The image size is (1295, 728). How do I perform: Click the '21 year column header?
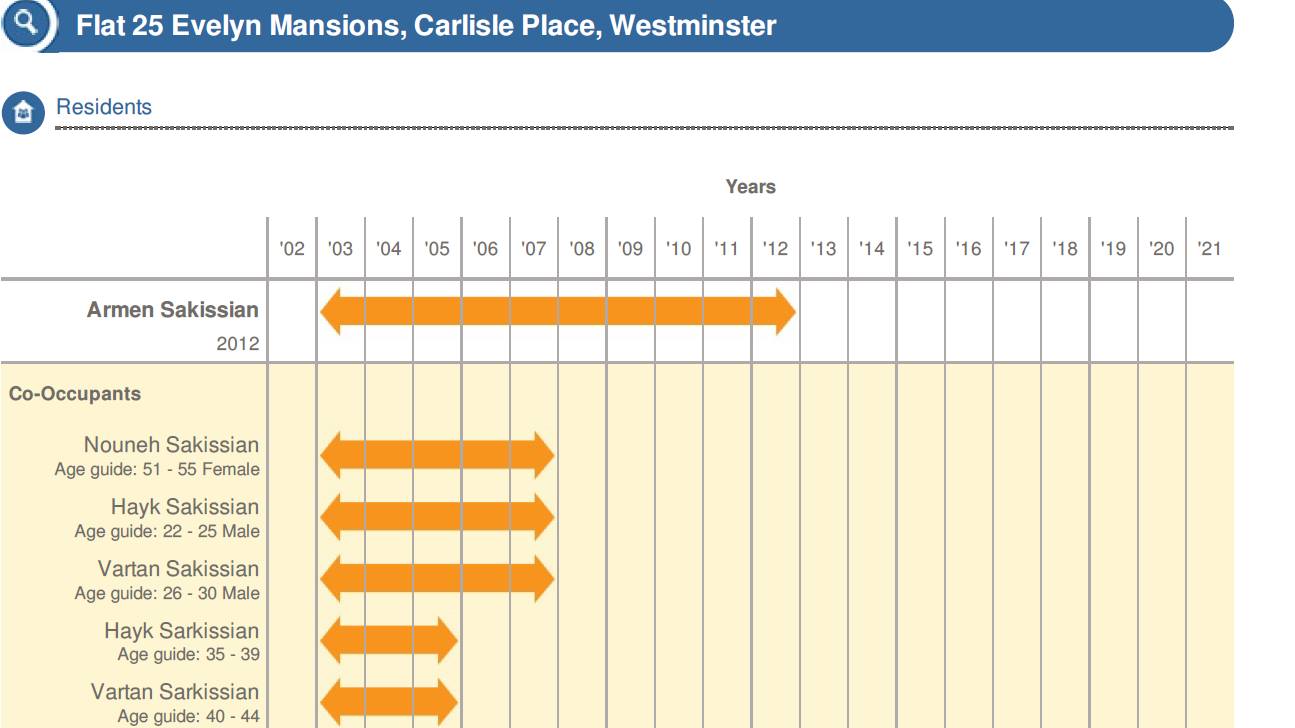(1210, 249)
